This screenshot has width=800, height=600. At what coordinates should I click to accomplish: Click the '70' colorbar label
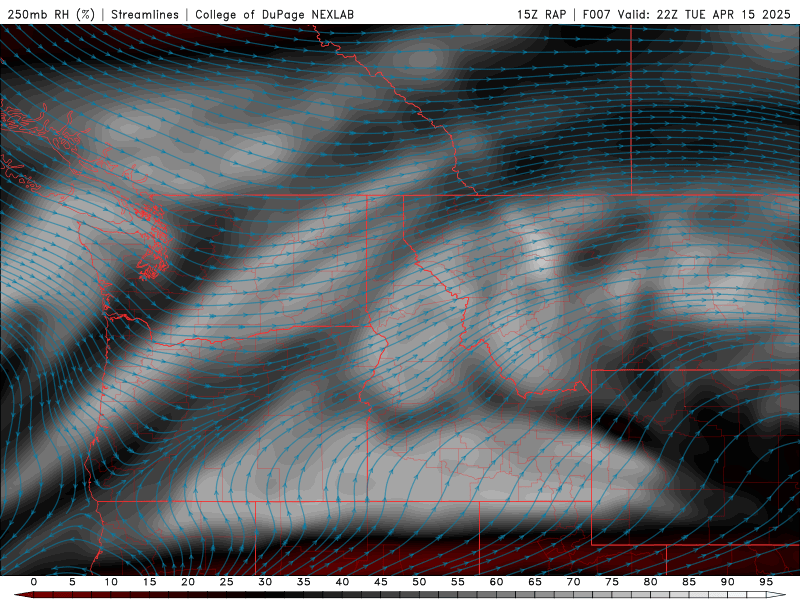tap(573, 582)
